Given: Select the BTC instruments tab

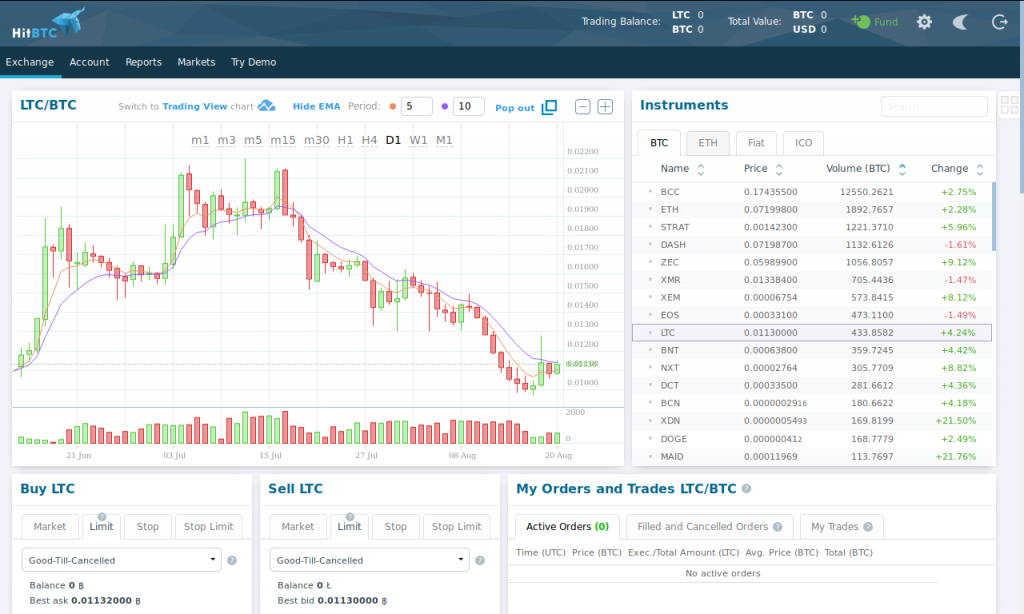Looking at the screenshot, I should click(x=659, y=142).
